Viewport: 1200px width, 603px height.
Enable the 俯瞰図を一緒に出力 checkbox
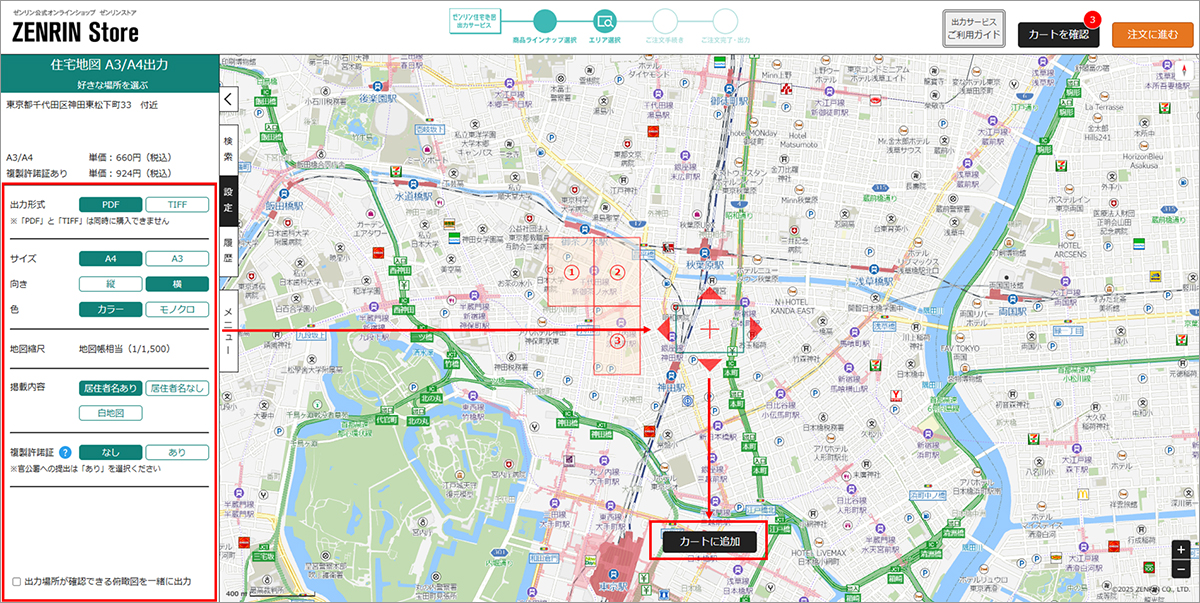[16, 581]
